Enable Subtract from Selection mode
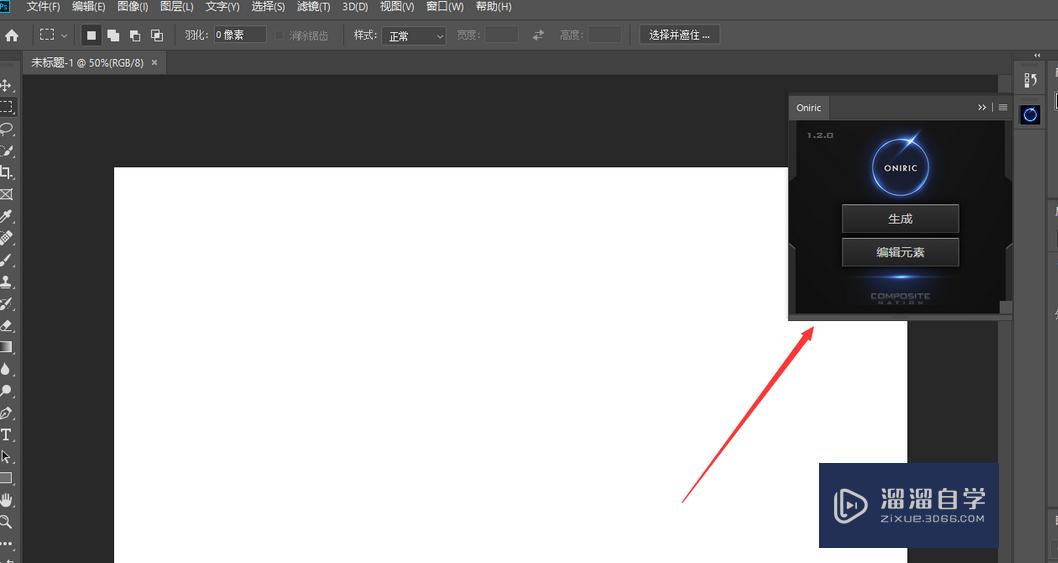Image resolution: width=1058 pixels, height=563 pixels. (135, 35)
